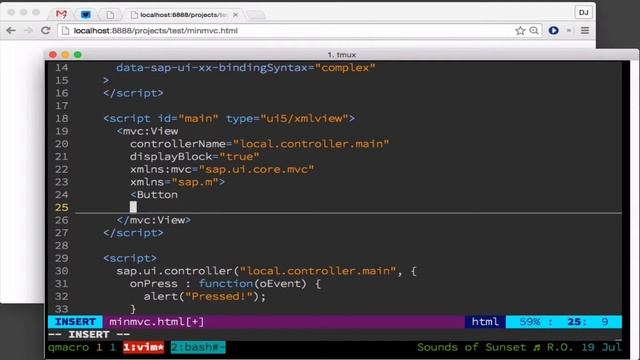Click the script id="main" tag line
This screenshot has height=360, width=640.
pos(229,119)
